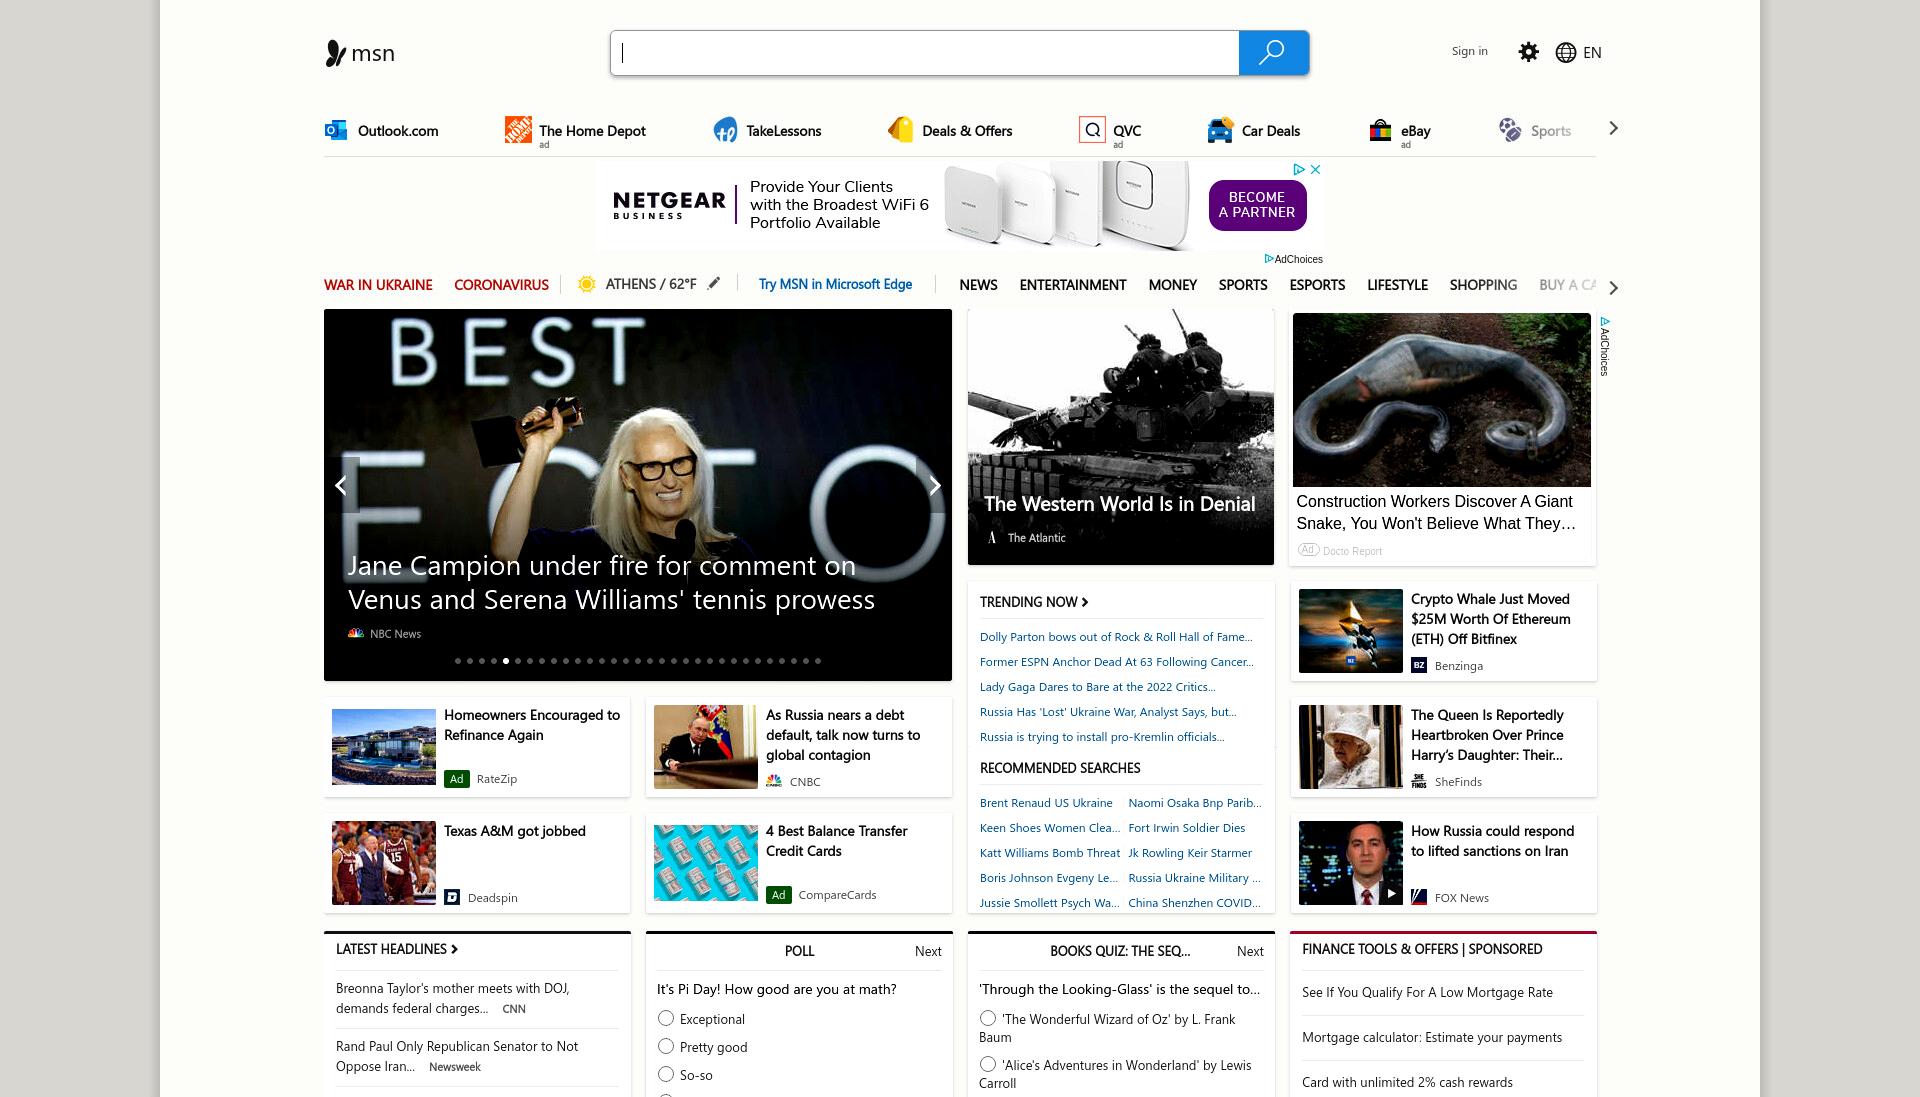Select 'The Wonderful Wizard of Oz' quiz answer
1920x1097 pixels.
988,1018
